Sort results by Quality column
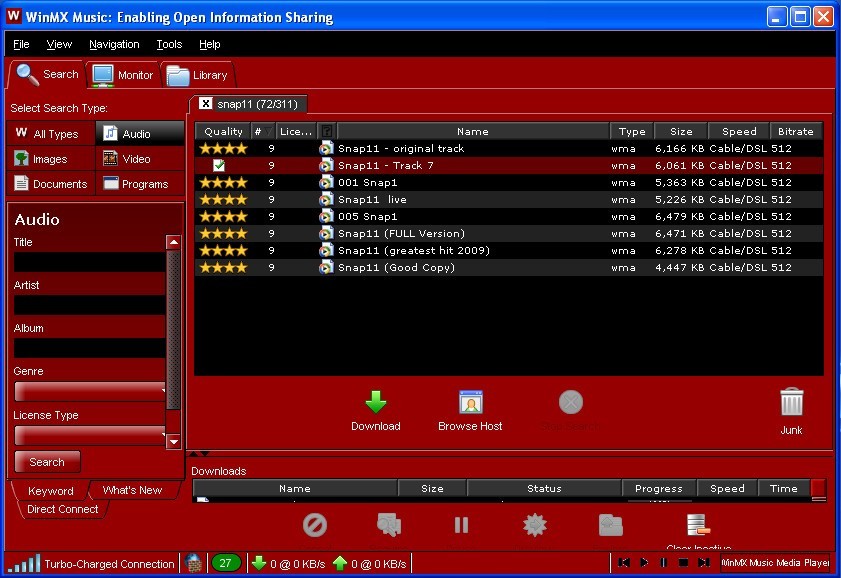Image resolution: width=841 pixels, height=578 pixels. tap(223, 131)
